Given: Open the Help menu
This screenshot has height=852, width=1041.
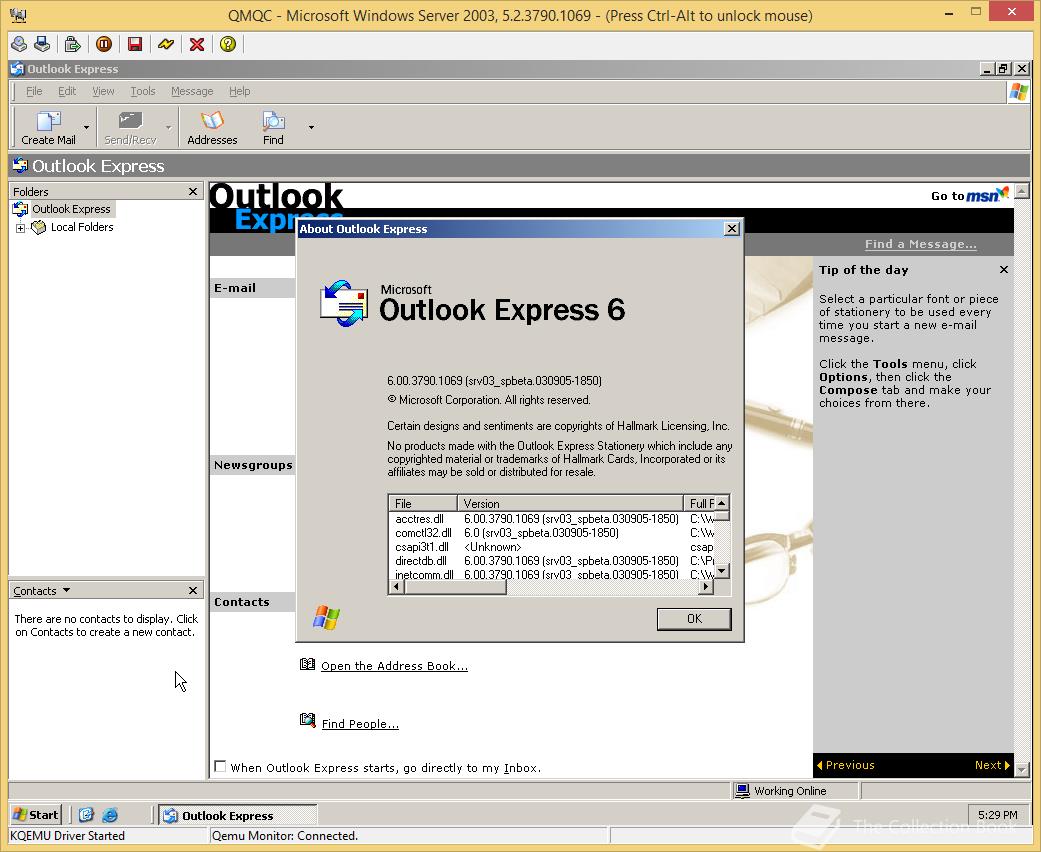Looking at the screenshot, I should [x=240, y=91].
